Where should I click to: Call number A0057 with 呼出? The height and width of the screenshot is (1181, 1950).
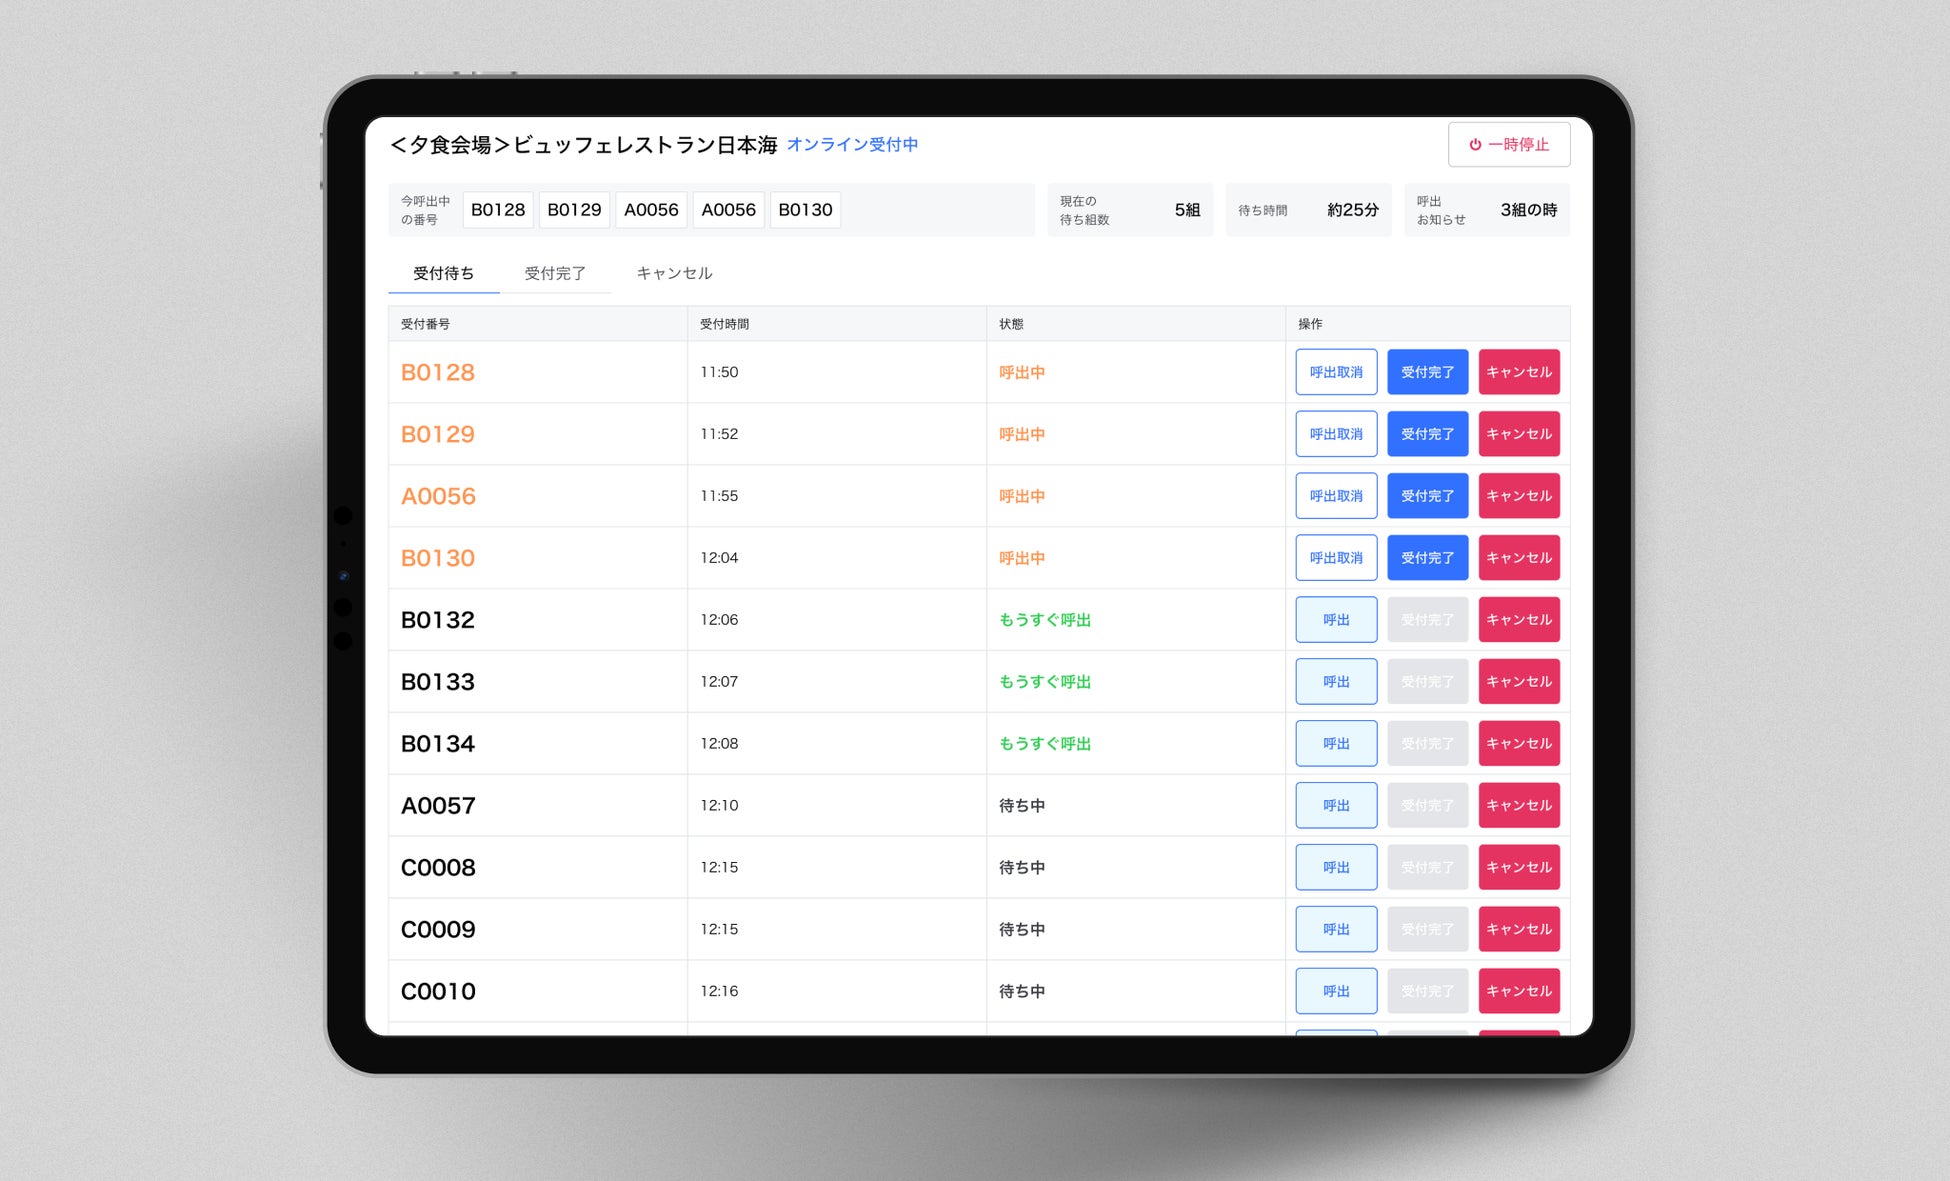(x=1335, y=806)
